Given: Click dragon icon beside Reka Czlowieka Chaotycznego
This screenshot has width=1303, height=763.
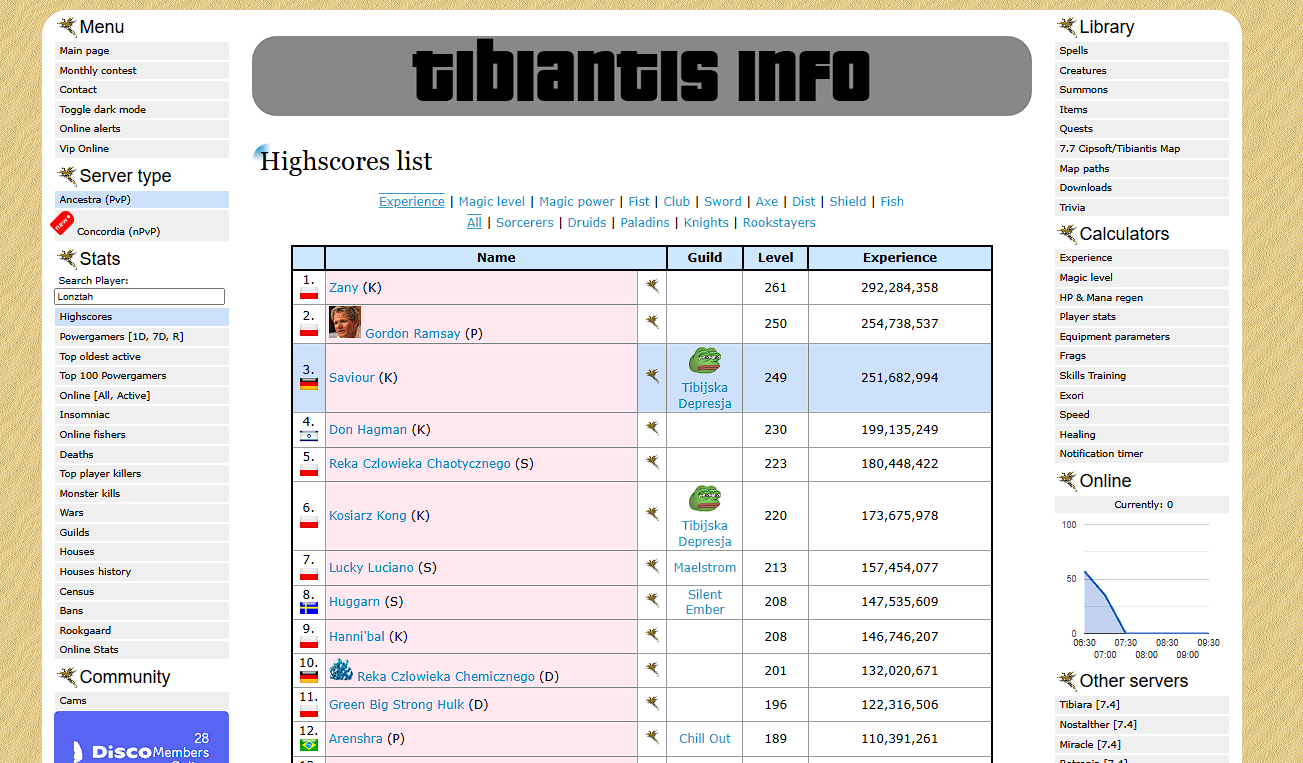Looking at the screenshot, I should [x=652, y=462].
